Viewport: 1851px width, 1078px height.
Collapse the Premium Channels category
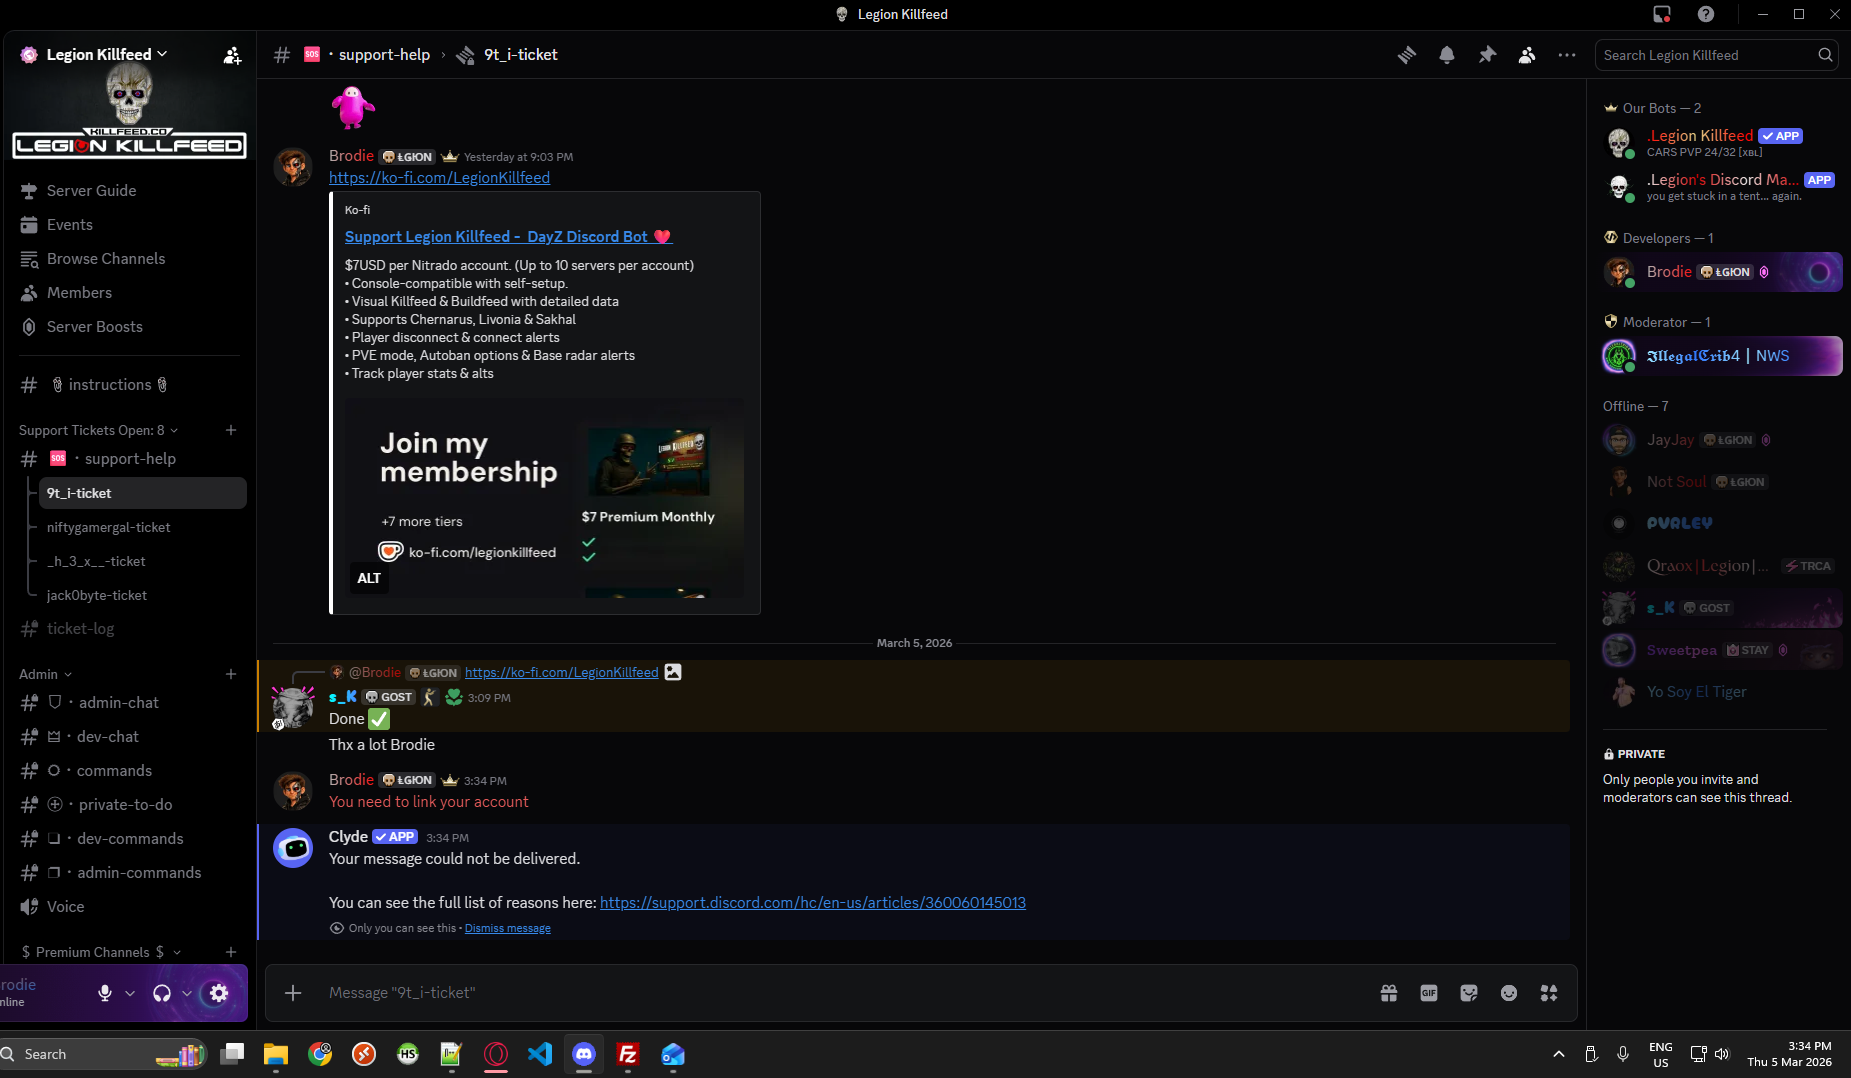pyautogui.click(x=100, y=952)
